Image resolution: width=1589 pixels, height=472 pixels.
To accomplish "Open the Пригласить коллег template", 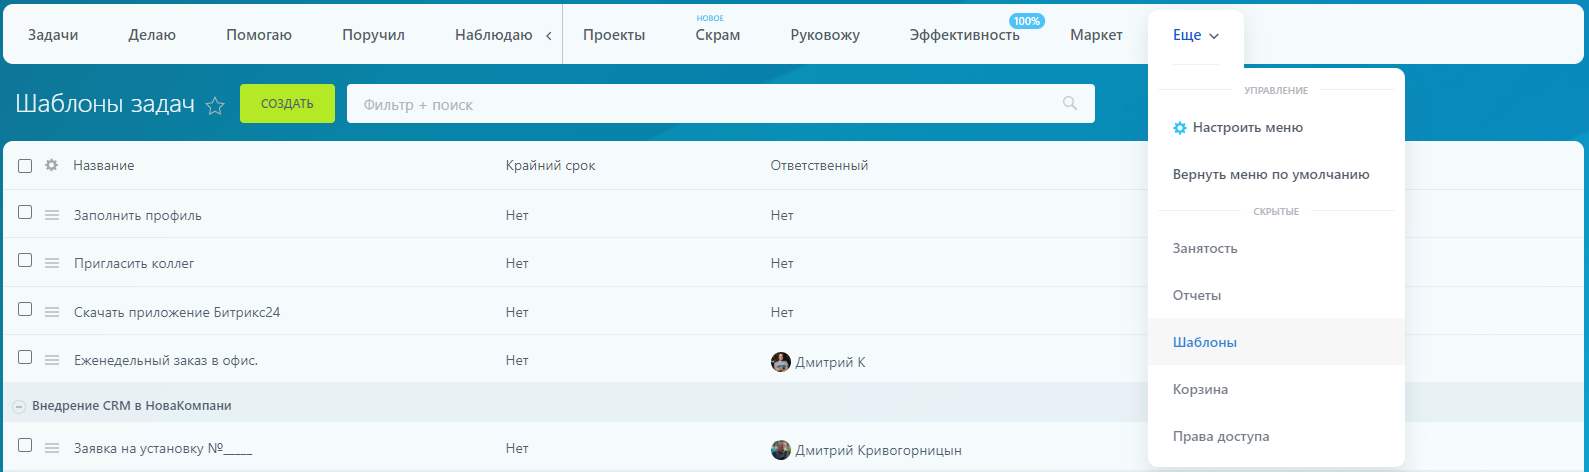I will (134, 263).
